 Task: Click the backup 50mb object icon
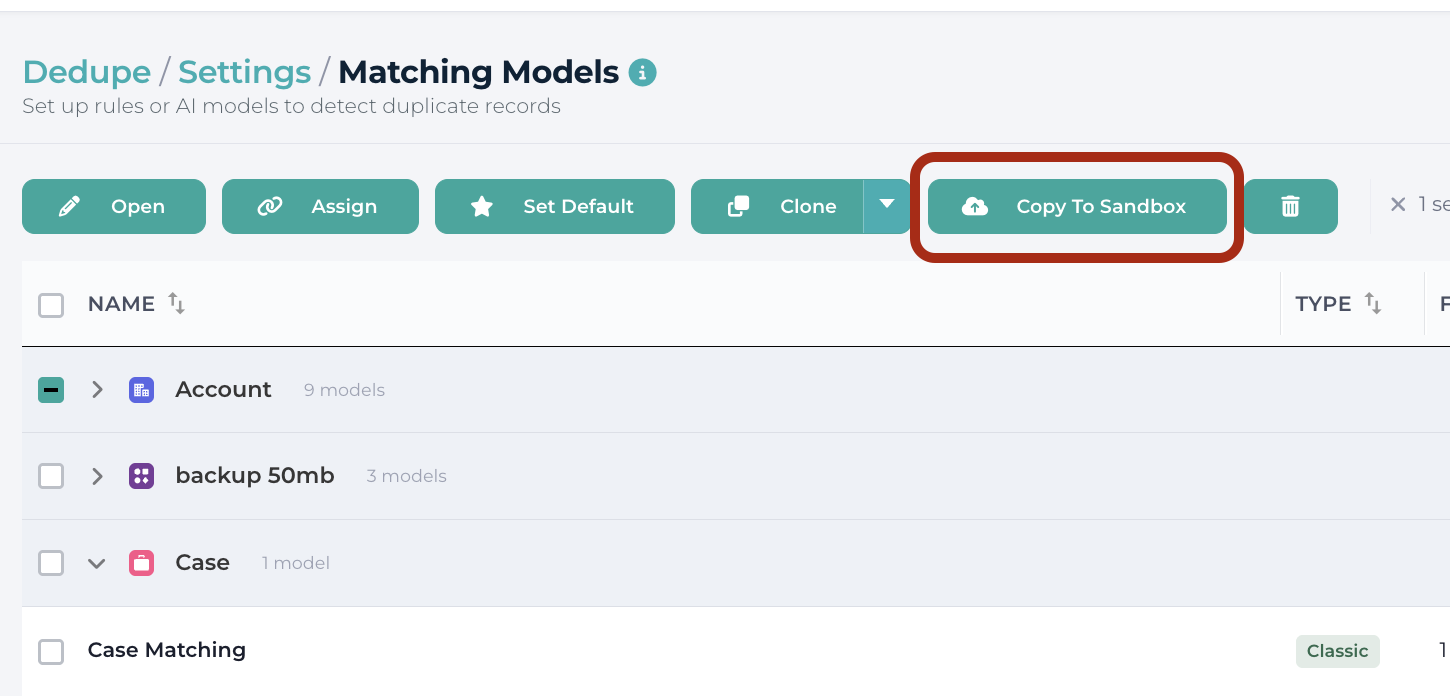[141, 476]
